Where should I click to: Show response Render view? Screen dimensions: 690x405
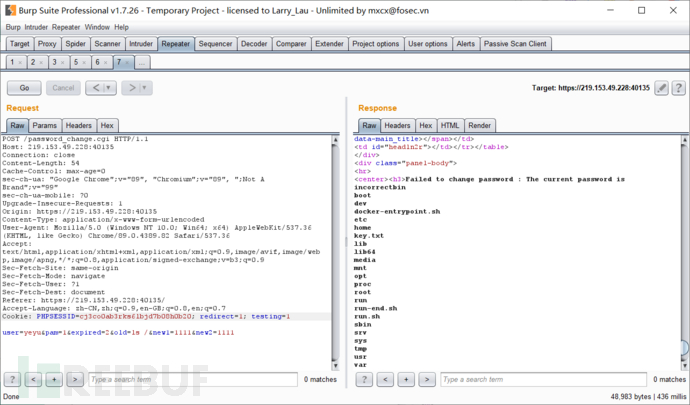480,125
